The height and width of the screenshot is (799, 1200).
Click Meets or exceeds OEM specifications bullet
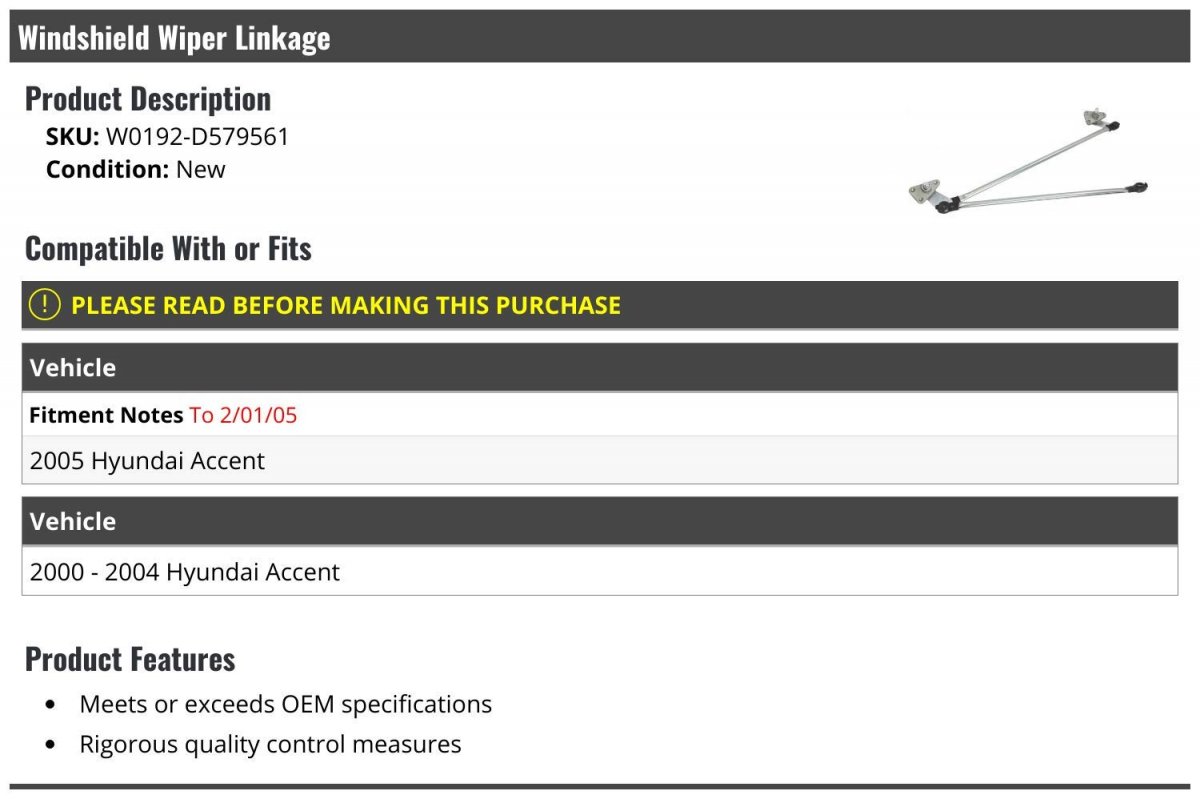coord(286,704)
